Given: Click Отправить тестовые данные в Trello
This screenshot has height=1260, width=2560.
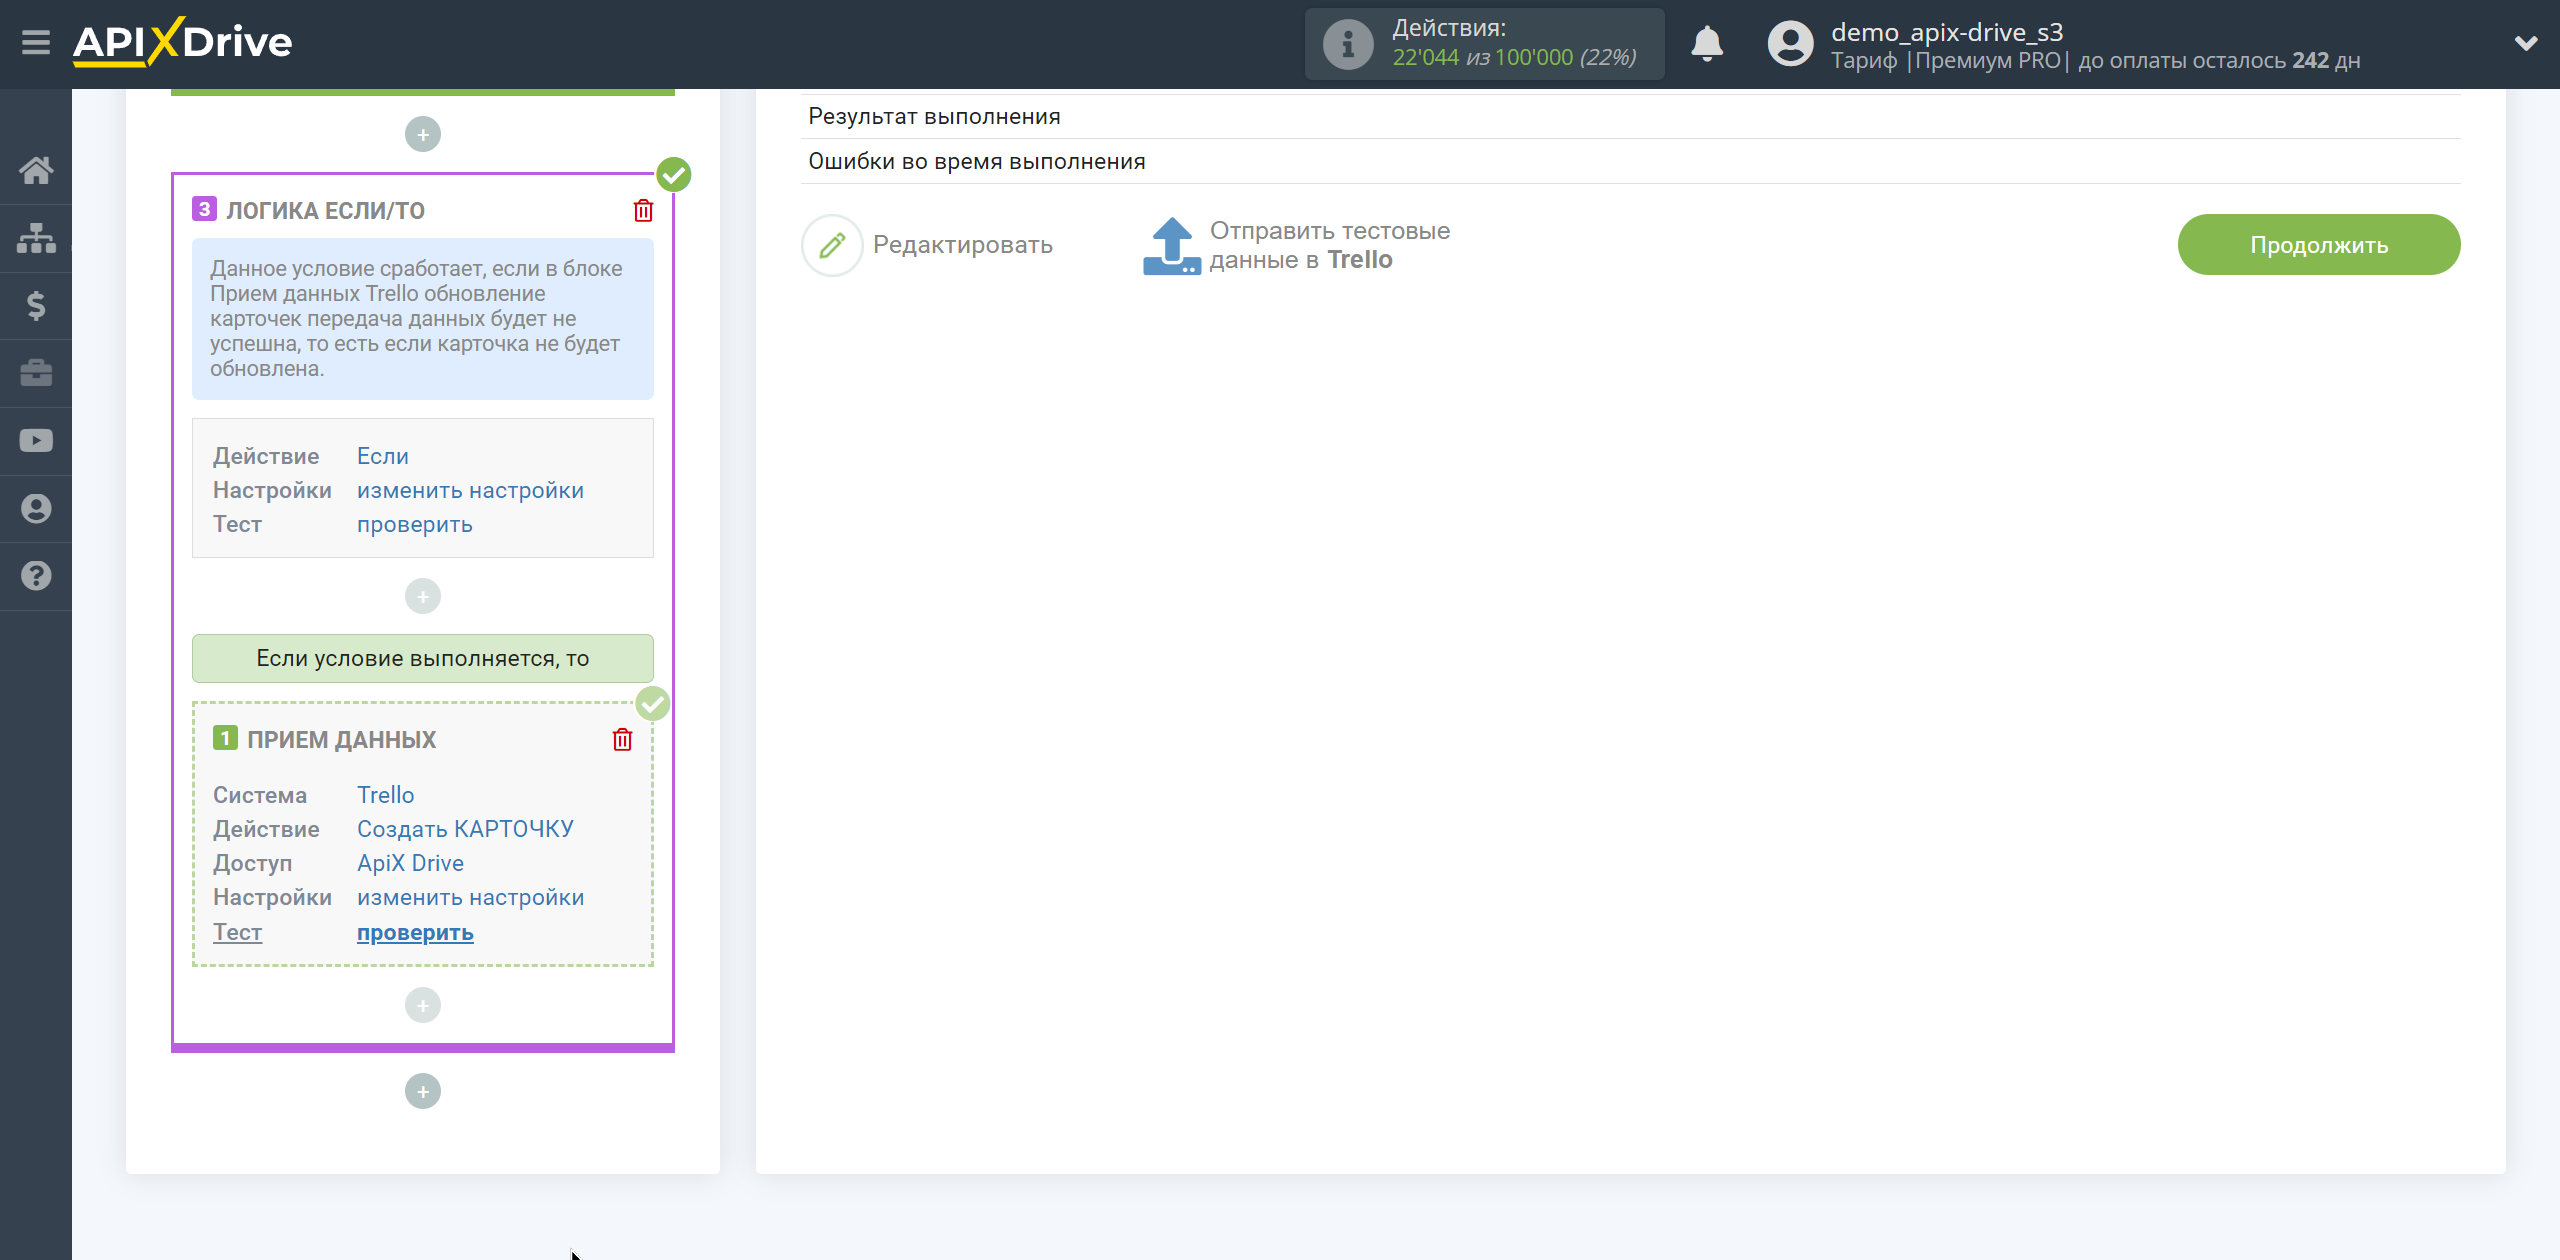Looking at the screenshot, I should [x=1329, y=245].
